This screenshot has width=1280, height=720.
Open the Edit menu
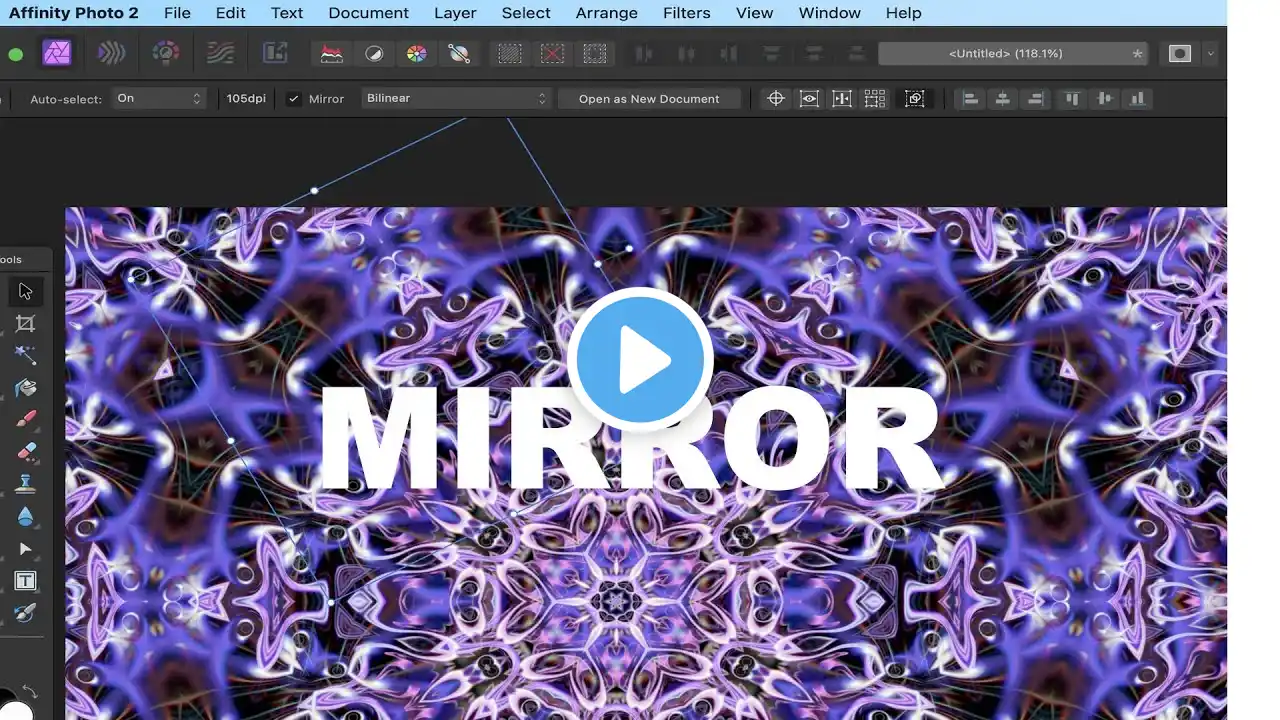(231, 13)
